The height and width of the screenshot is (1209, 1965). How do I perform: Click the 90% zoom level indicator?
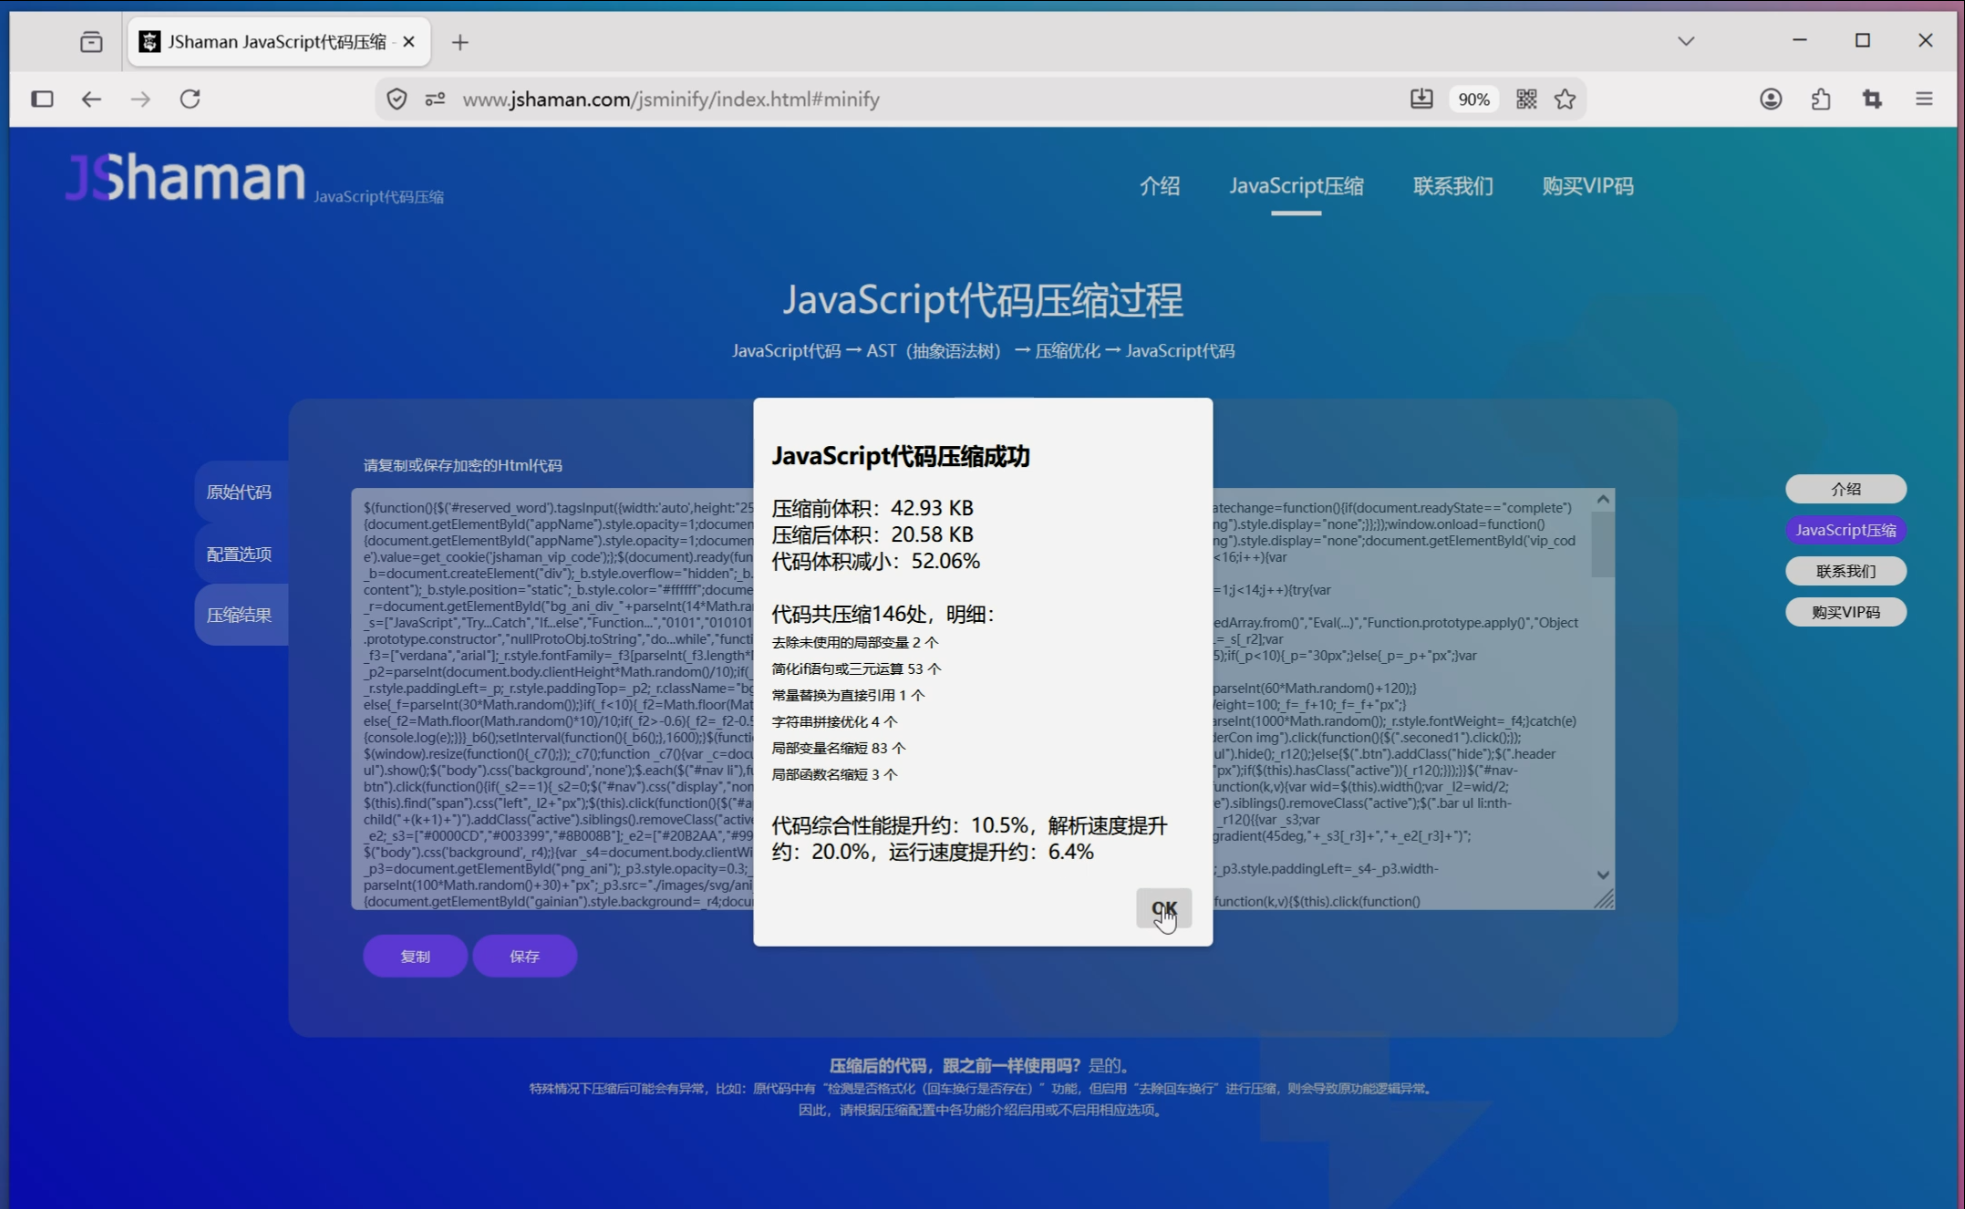tap(1474, 99)
